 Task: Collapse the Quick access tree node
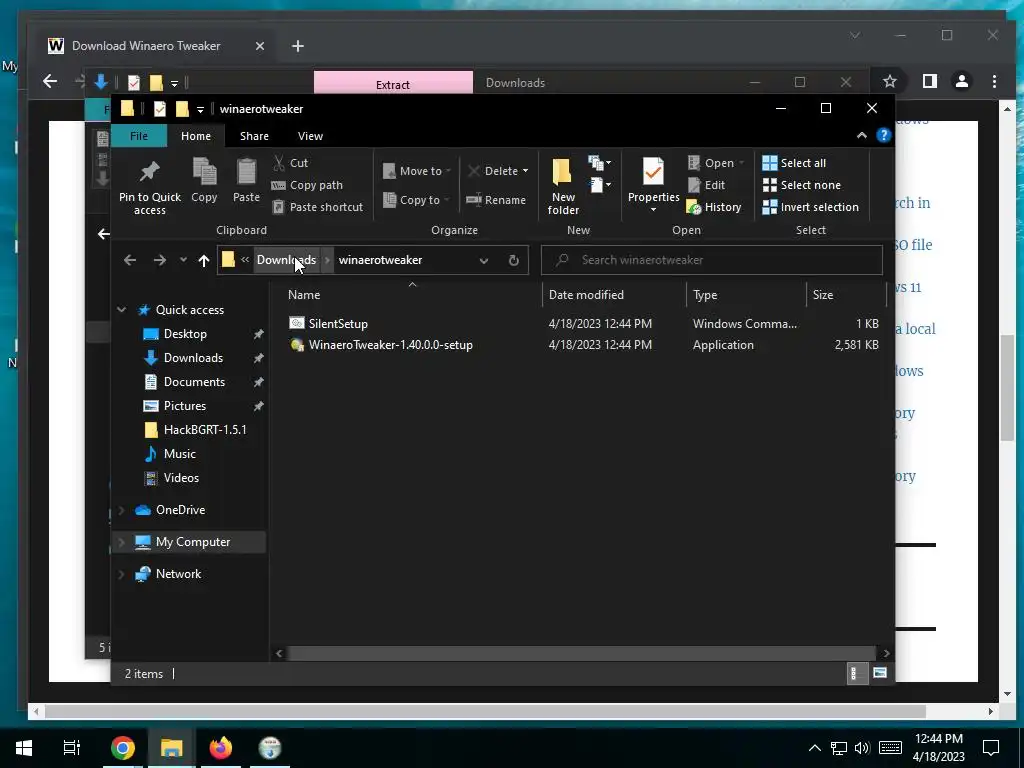click(121, 310)
